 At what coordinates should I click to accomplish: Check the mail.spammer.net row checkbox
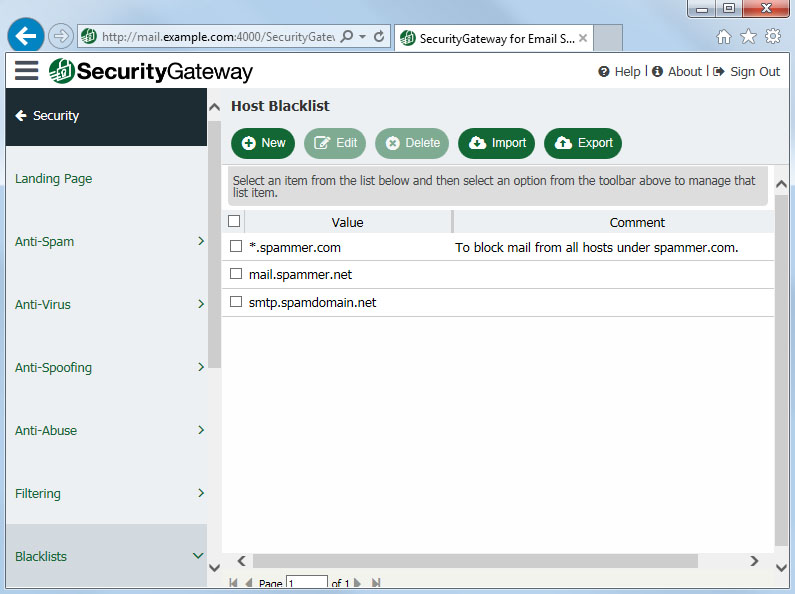pyautogui.click(x=236, y=274)
